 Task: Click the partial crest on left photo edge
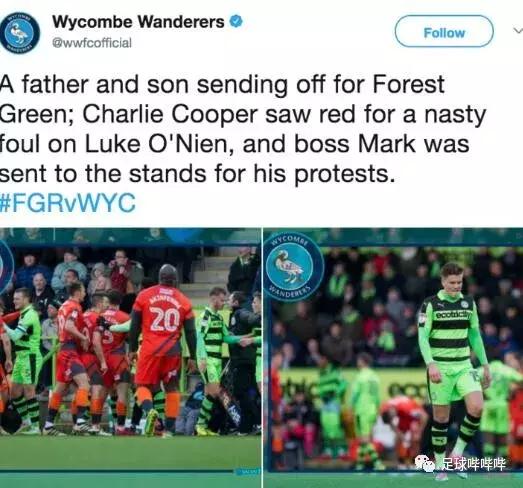(x=6, y=267)
